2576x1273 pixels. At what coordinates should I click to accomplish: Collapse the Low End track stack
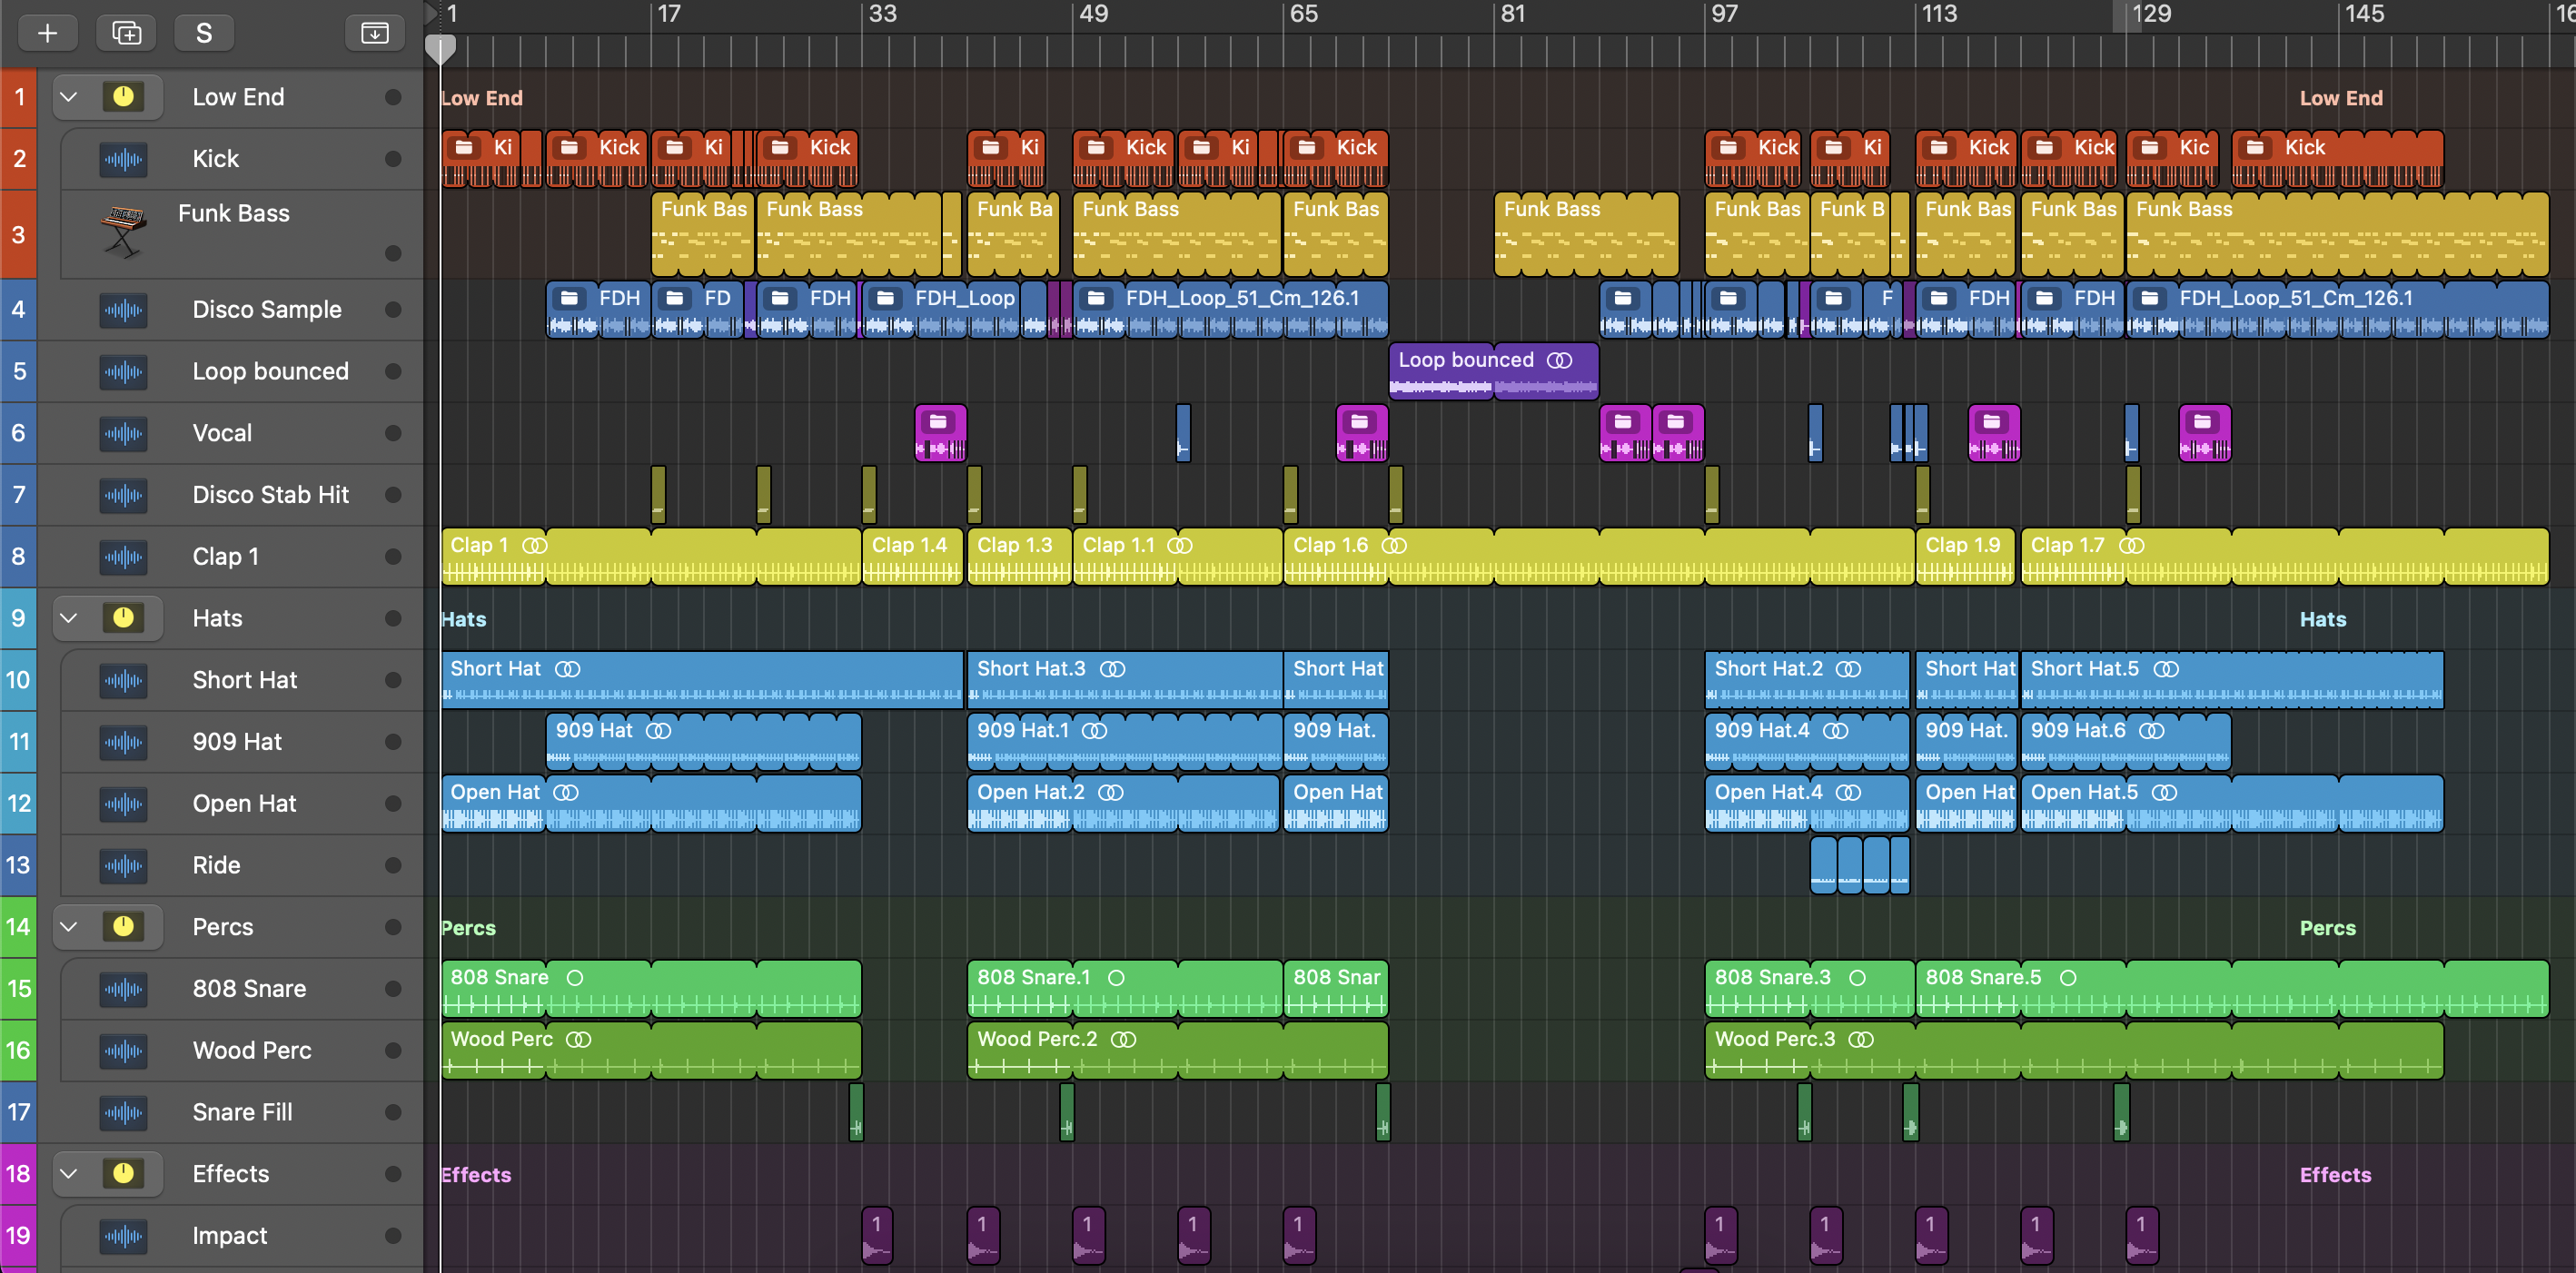pos(69,97)
